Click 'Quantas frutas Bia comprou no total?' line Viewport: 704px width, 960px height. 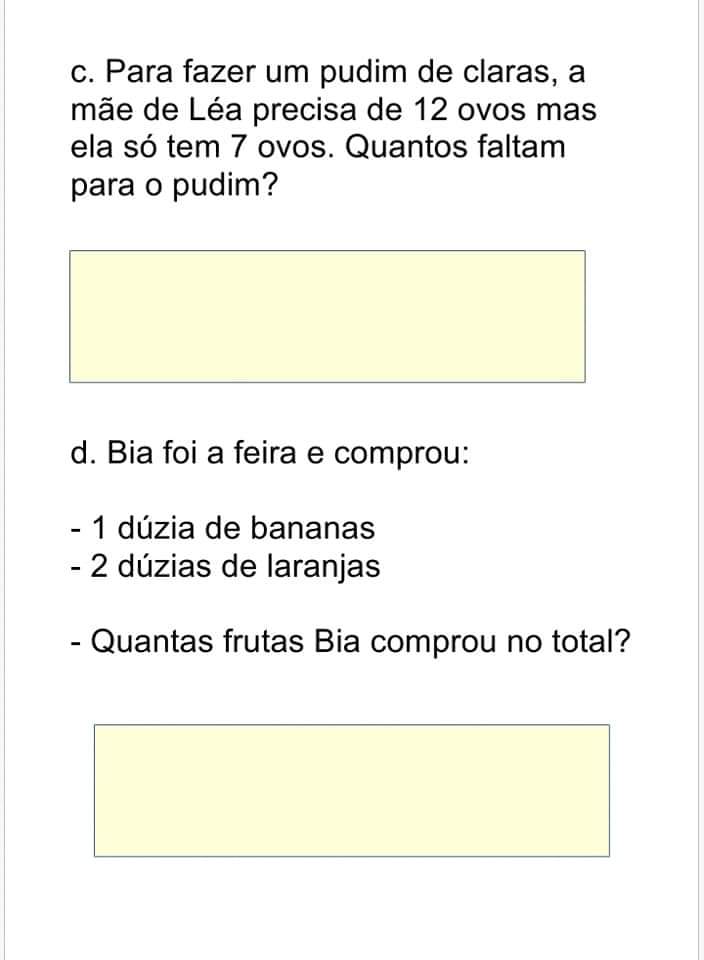(x=350, y=640)
